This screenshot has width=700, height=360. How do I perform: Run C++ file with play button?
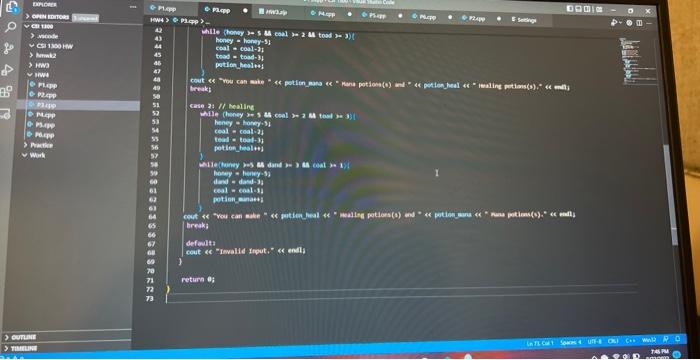point(615,22)
